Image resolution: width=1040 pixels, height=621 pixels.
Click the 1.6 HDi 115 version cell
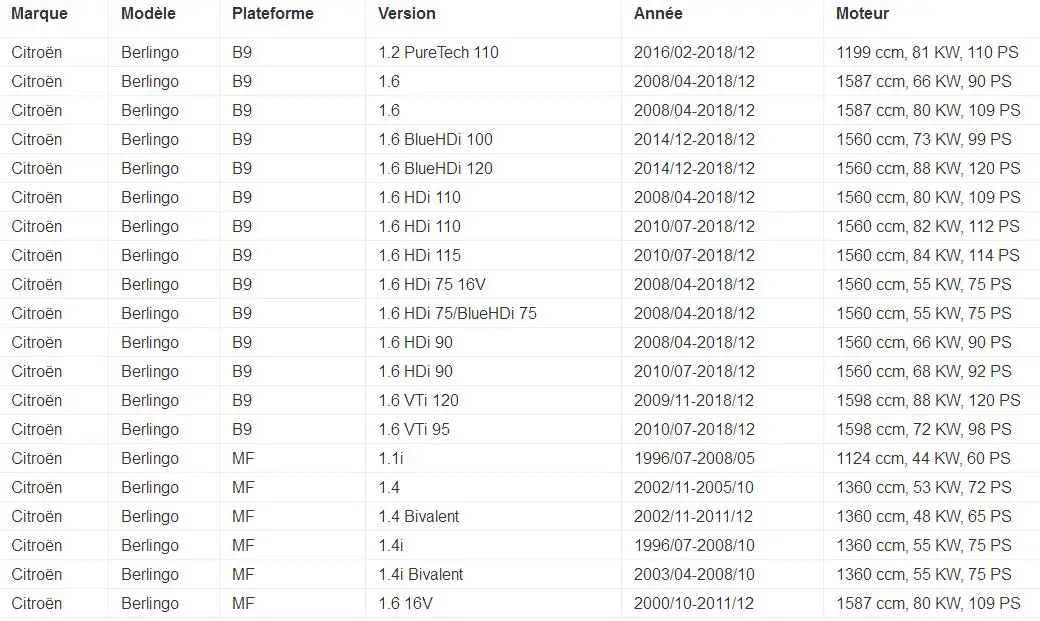click(493, 255)
